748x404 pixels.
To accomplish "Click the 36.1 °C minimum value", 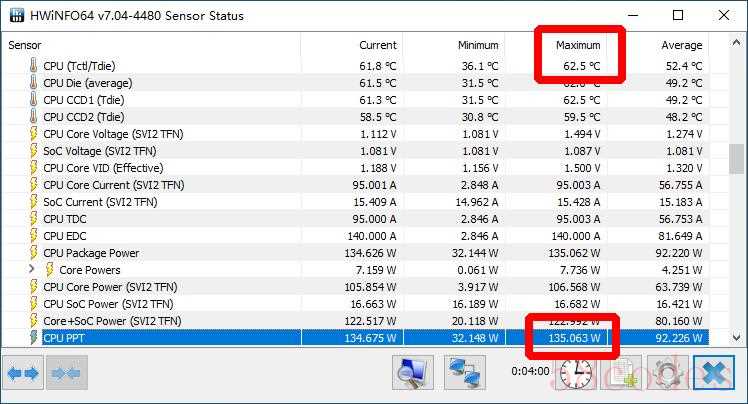I will coord(480,66).
